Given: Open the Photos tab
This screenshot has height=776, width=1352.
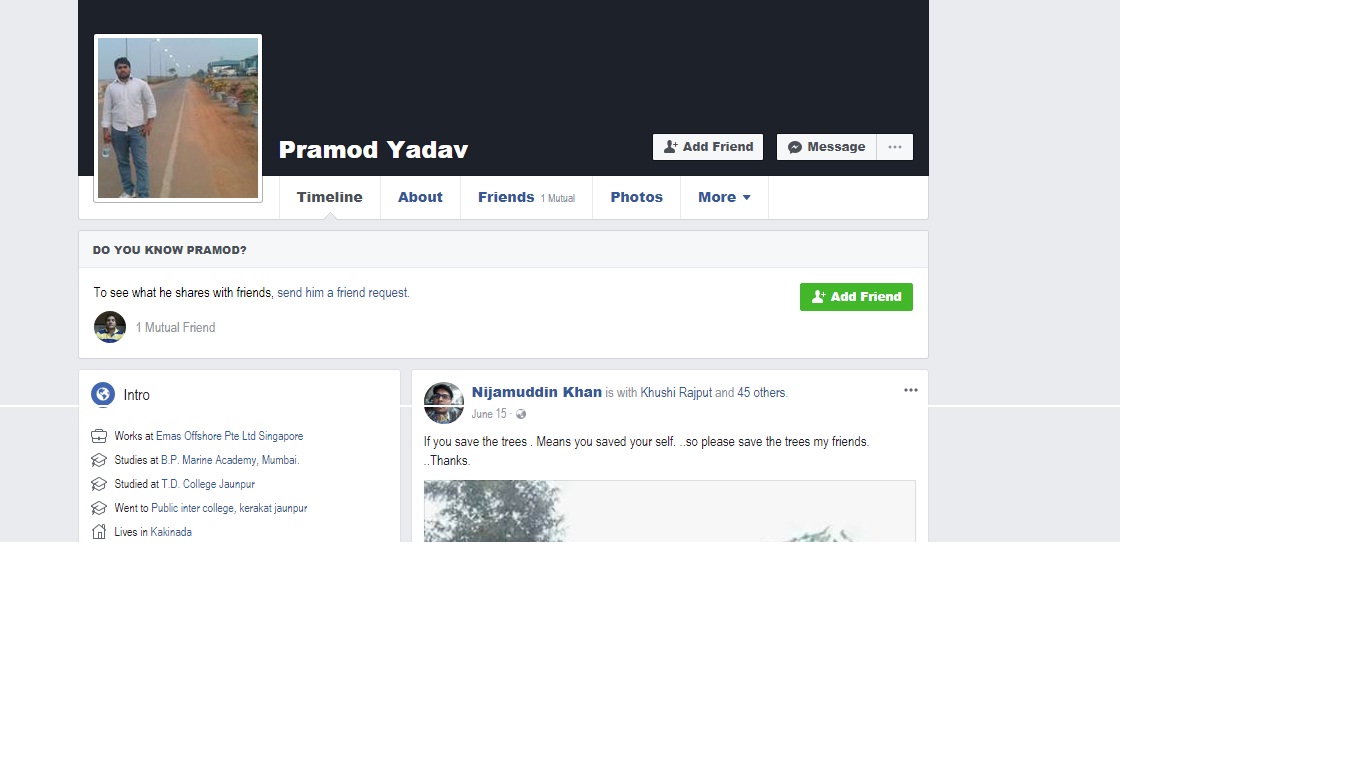Looking at the screenshot, I should 637,197.
